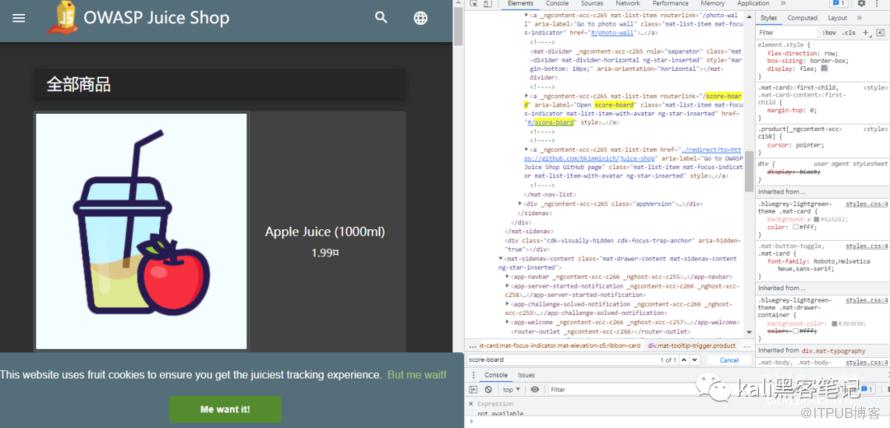The height and width of the screenshot is (428, 890).
Task: Toggle the flexbox editor badge next to display: flex
Action: [823, 68]
